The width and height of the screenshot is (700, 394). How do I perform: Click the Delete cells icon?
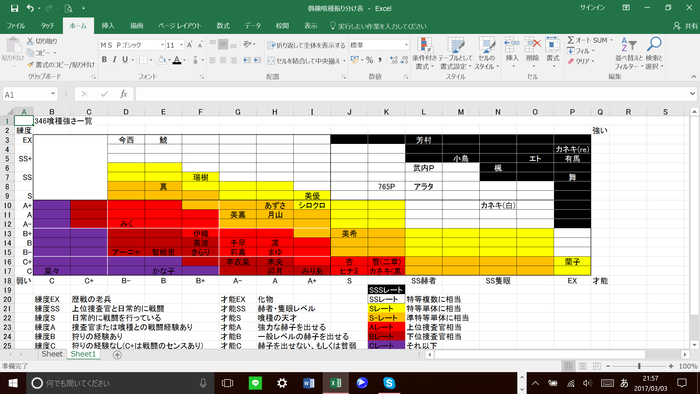tap(532, 45)
